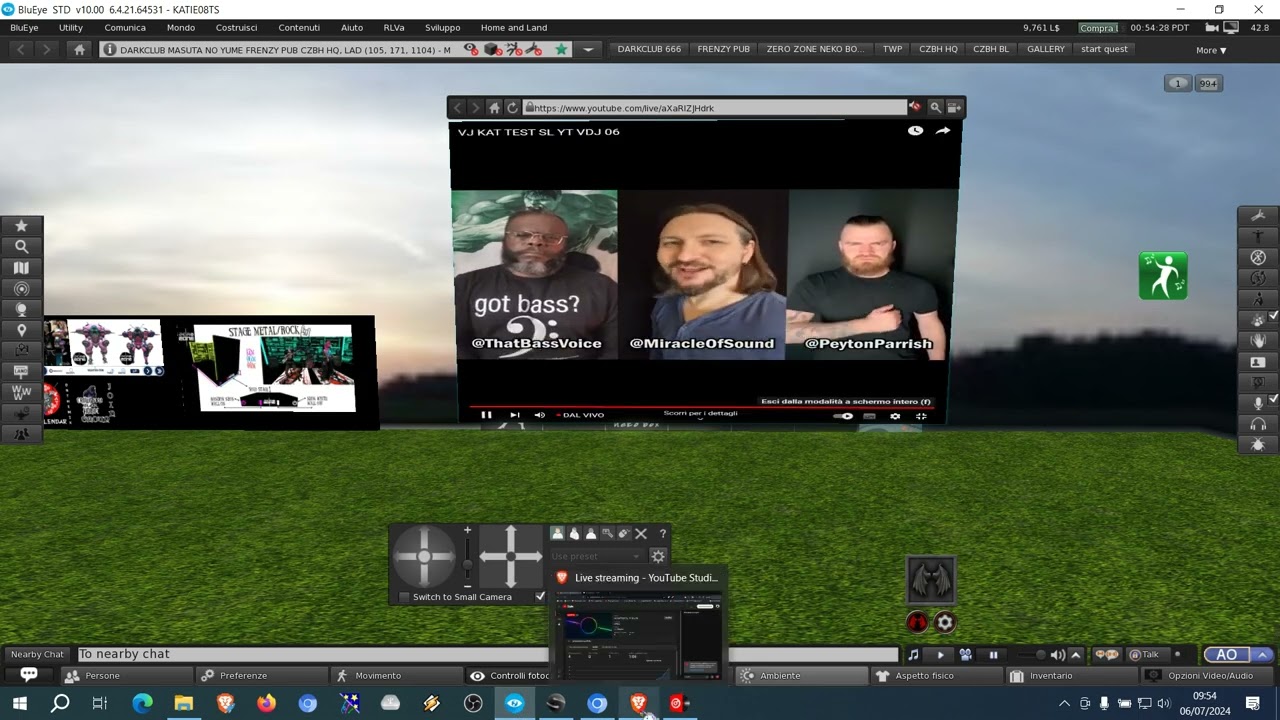Reload the media browser page
1280x720 pixels.
point(512,108)
